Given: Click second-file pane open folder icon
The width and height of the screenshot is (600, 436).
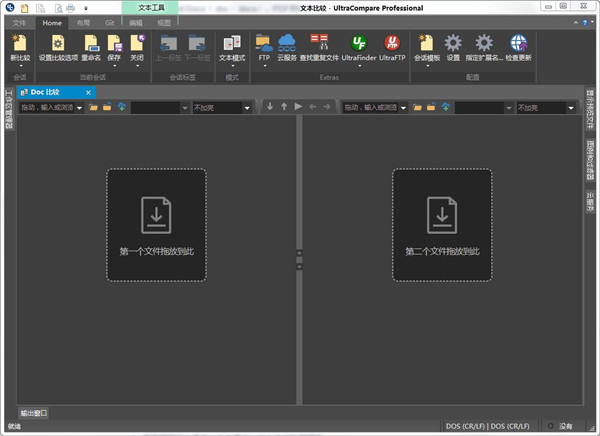Looking at the screenshot, I should click(x=417, y=107).
